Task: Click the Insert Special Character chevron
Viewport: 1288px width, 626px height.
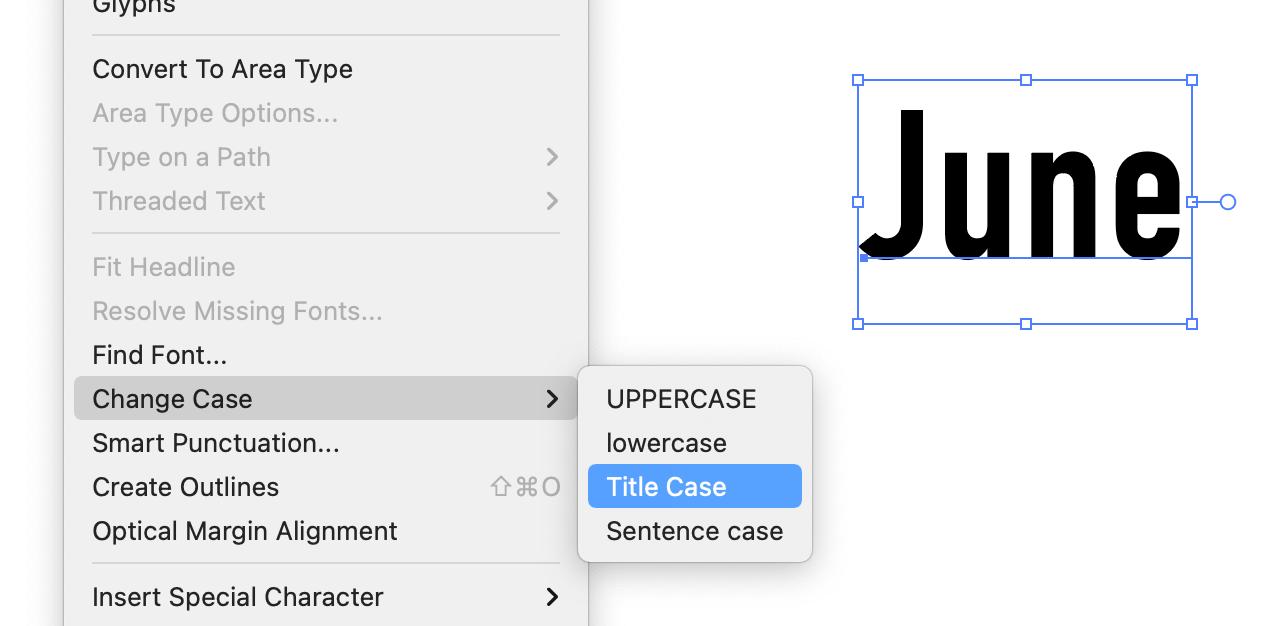Action: coord(552,597)
